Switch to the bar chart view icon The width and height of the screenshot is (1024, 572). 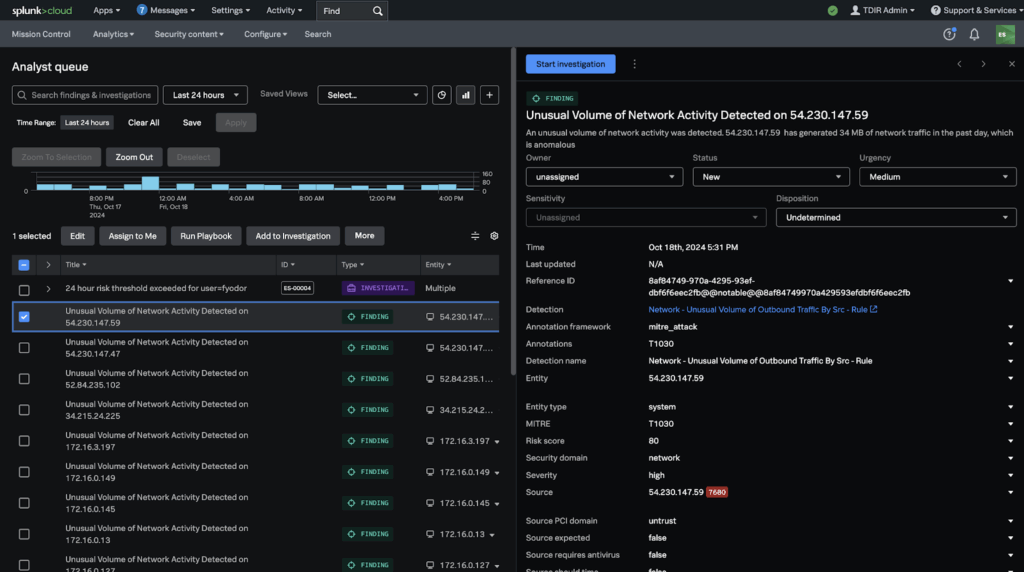tap(465, 95)
